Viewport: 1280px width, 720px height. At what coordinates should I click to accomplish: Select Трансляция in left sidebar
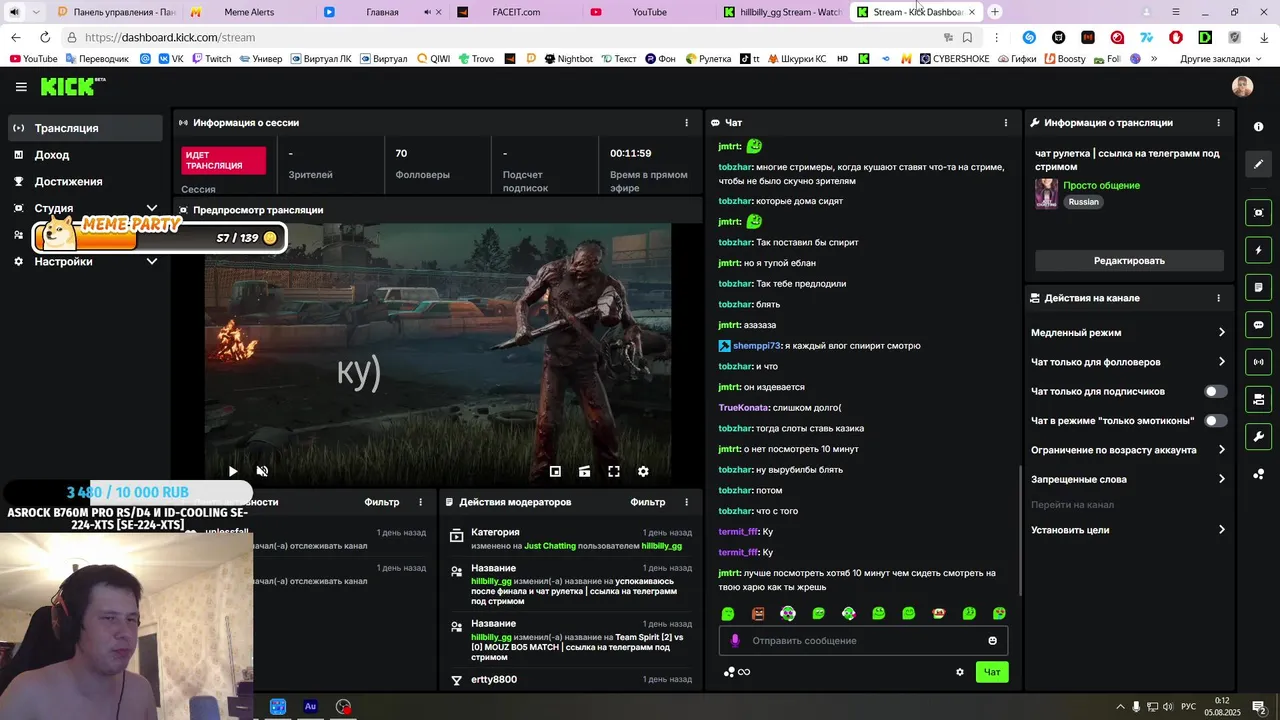point(84,128)
